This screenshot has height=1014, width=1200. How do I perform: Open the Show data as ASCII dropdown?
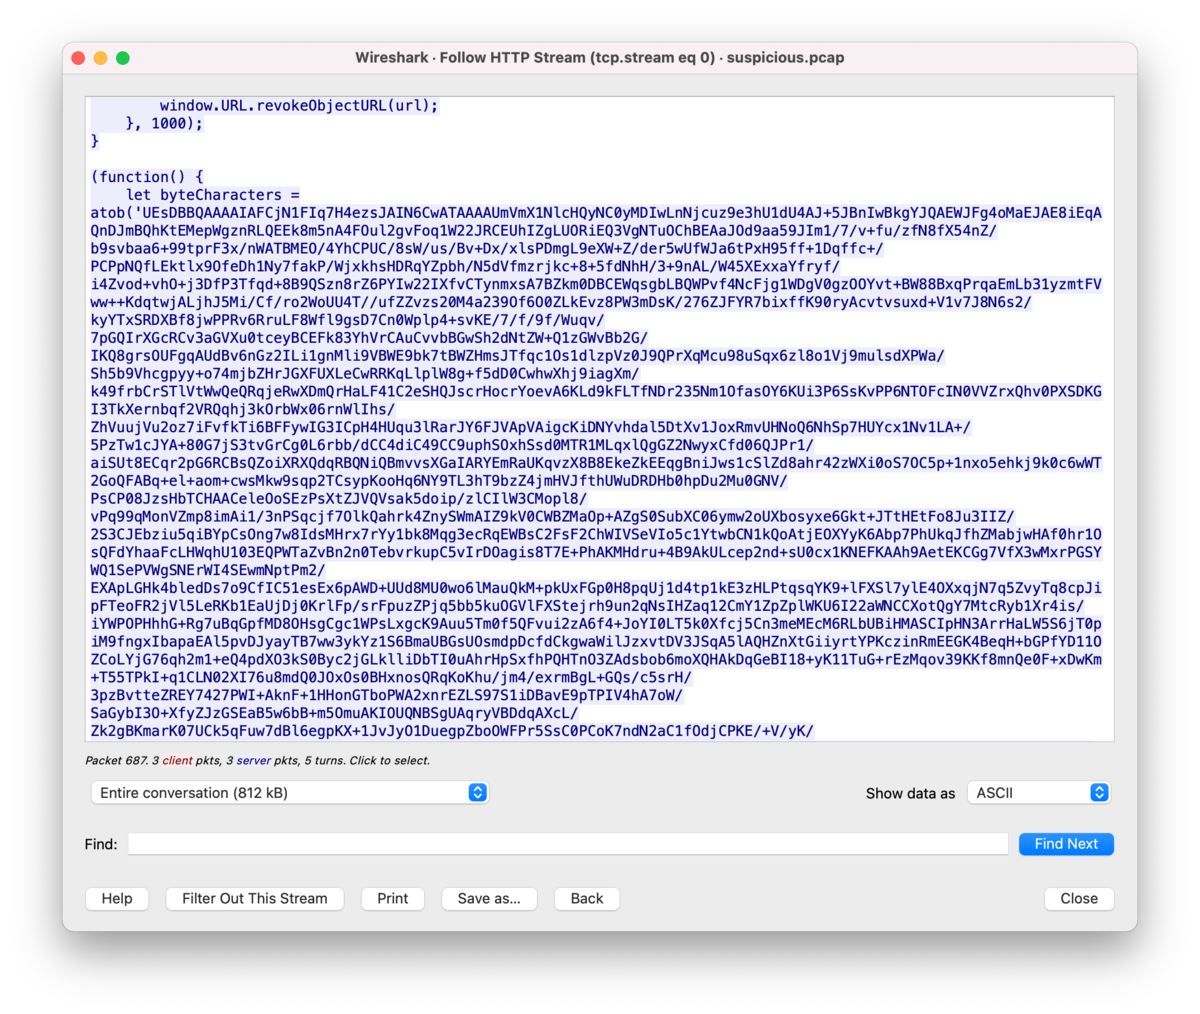click(x=1038, y=793)
